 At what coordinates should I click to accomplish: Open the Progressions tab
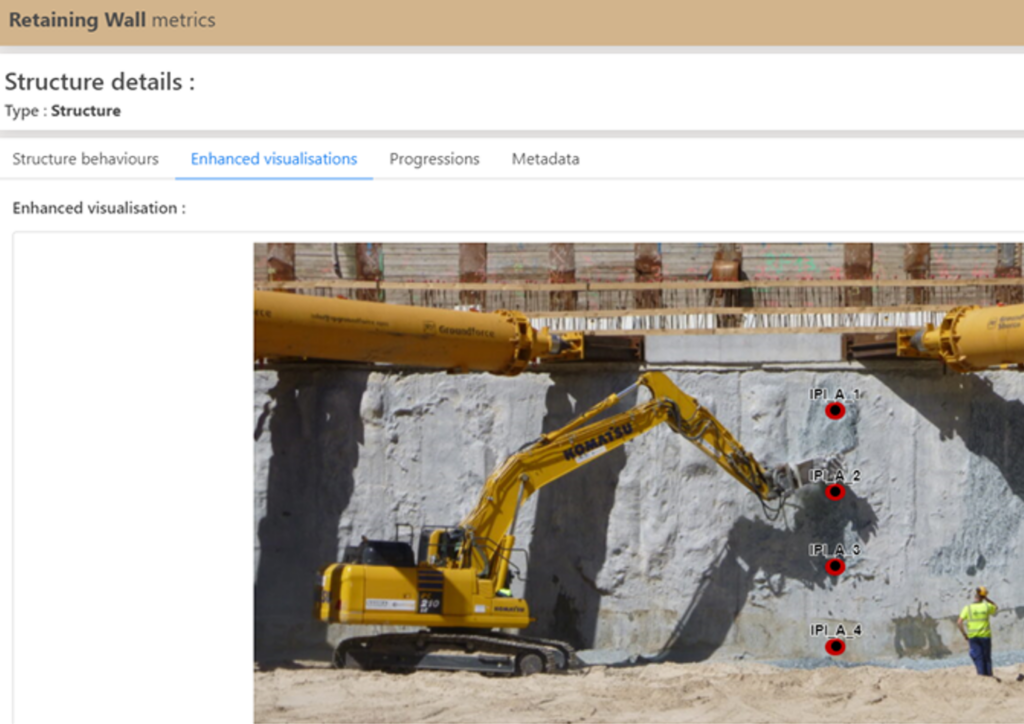pos(434,159)
